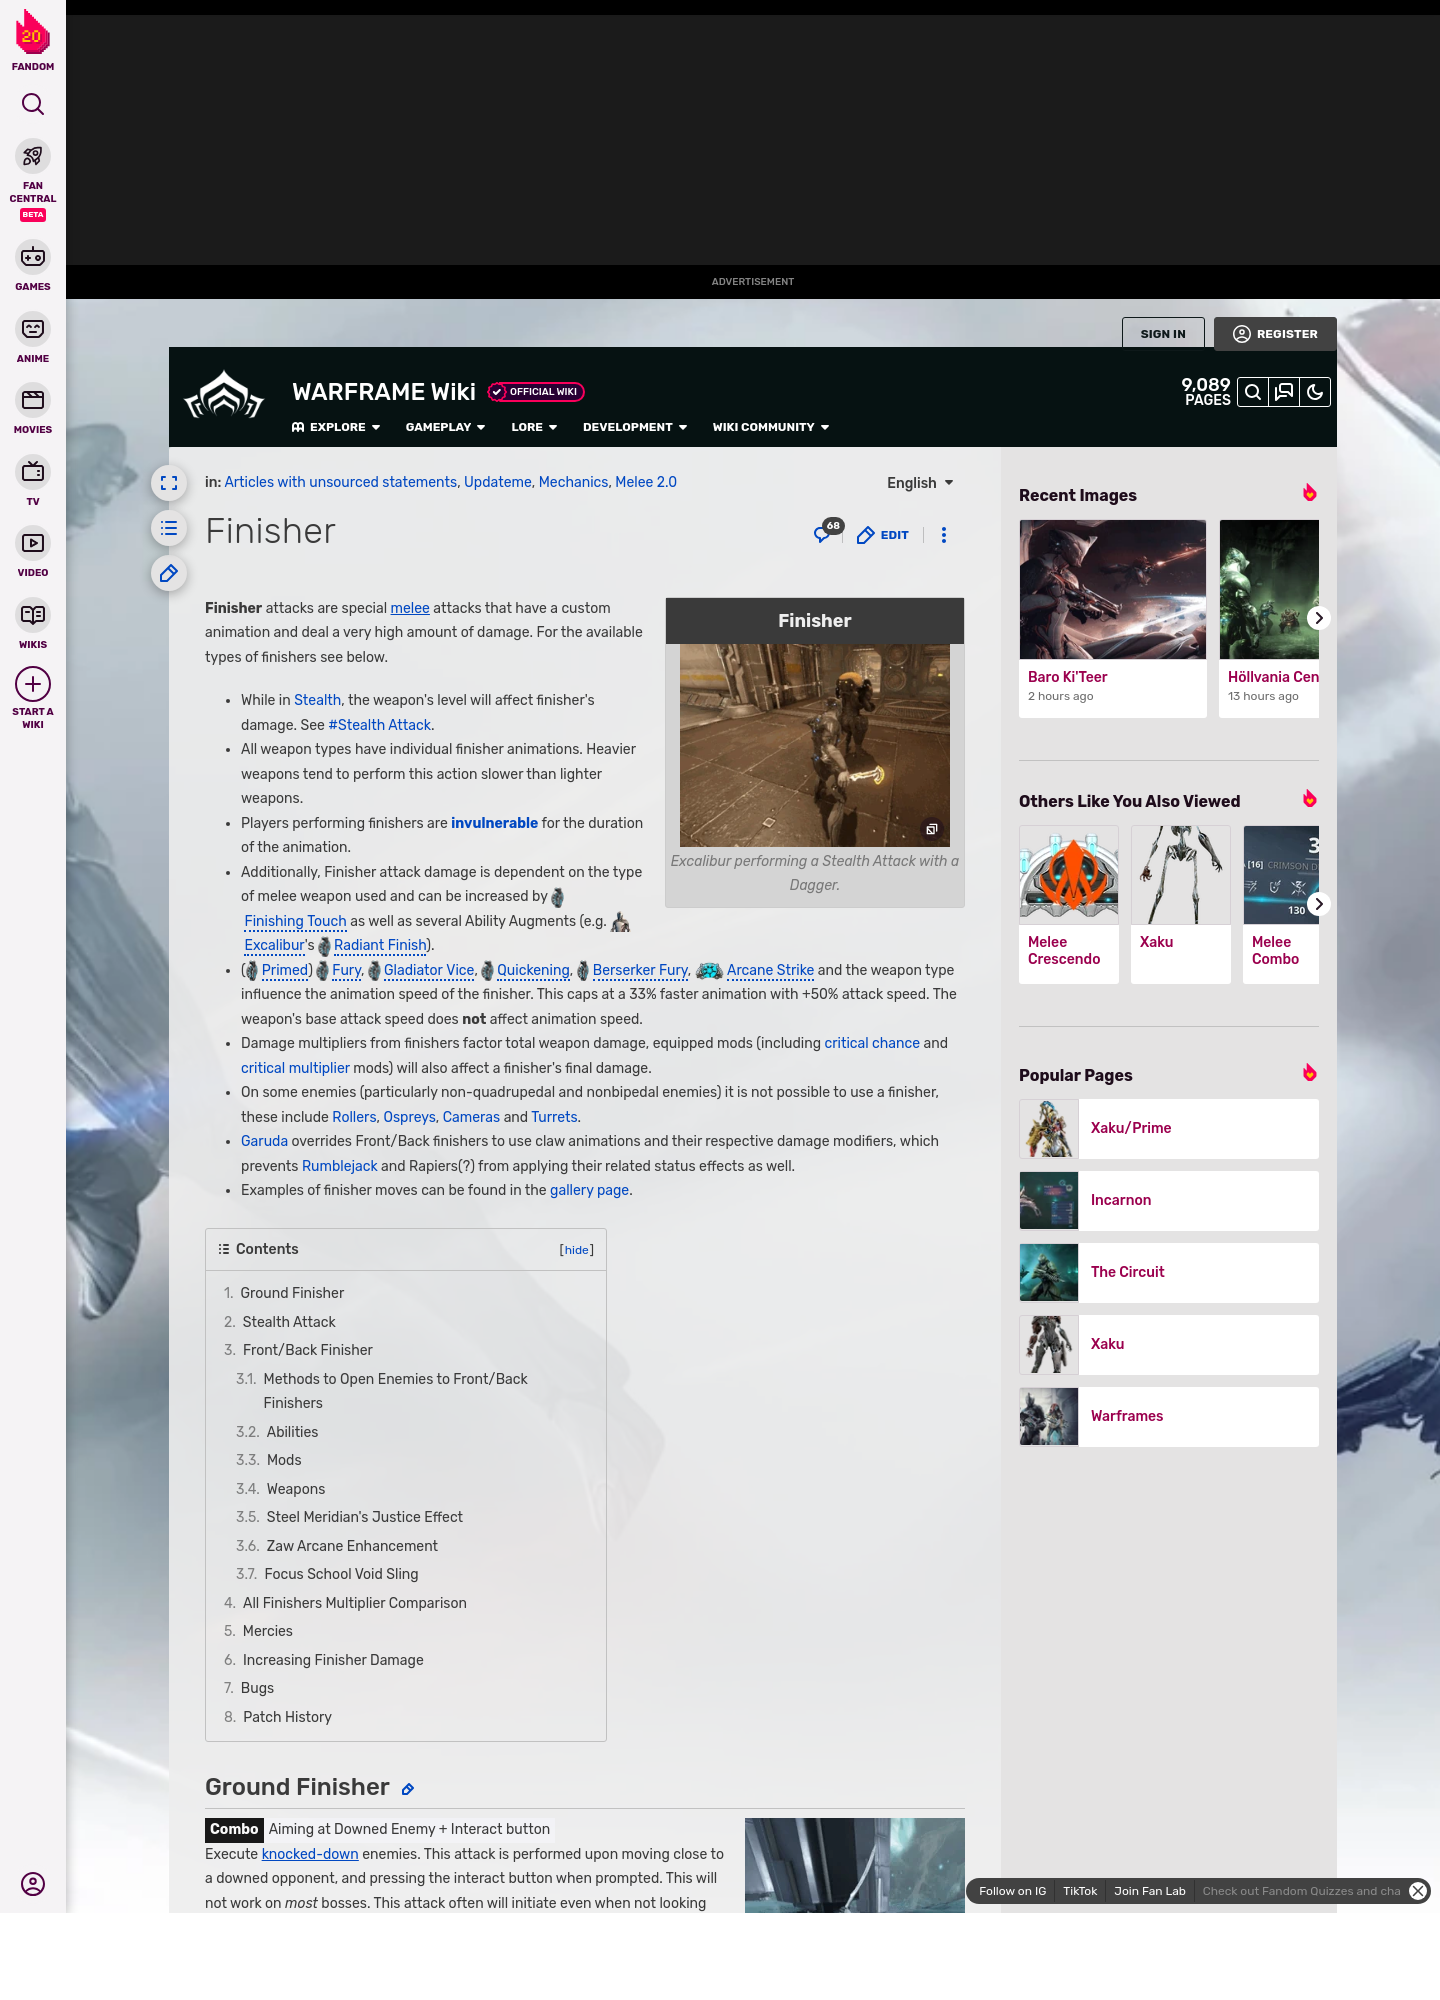Open The Circuit popular page

1169,1273
